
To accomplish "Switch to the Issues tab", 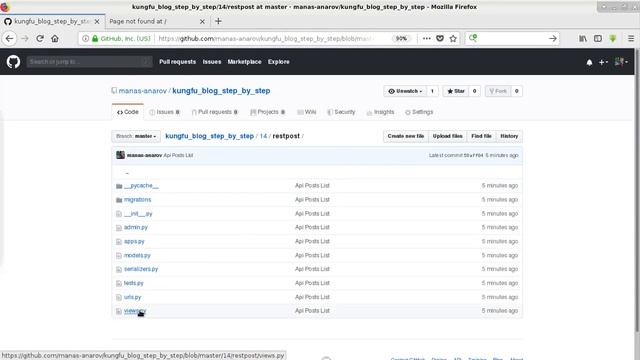I will [x=164, y=112].
